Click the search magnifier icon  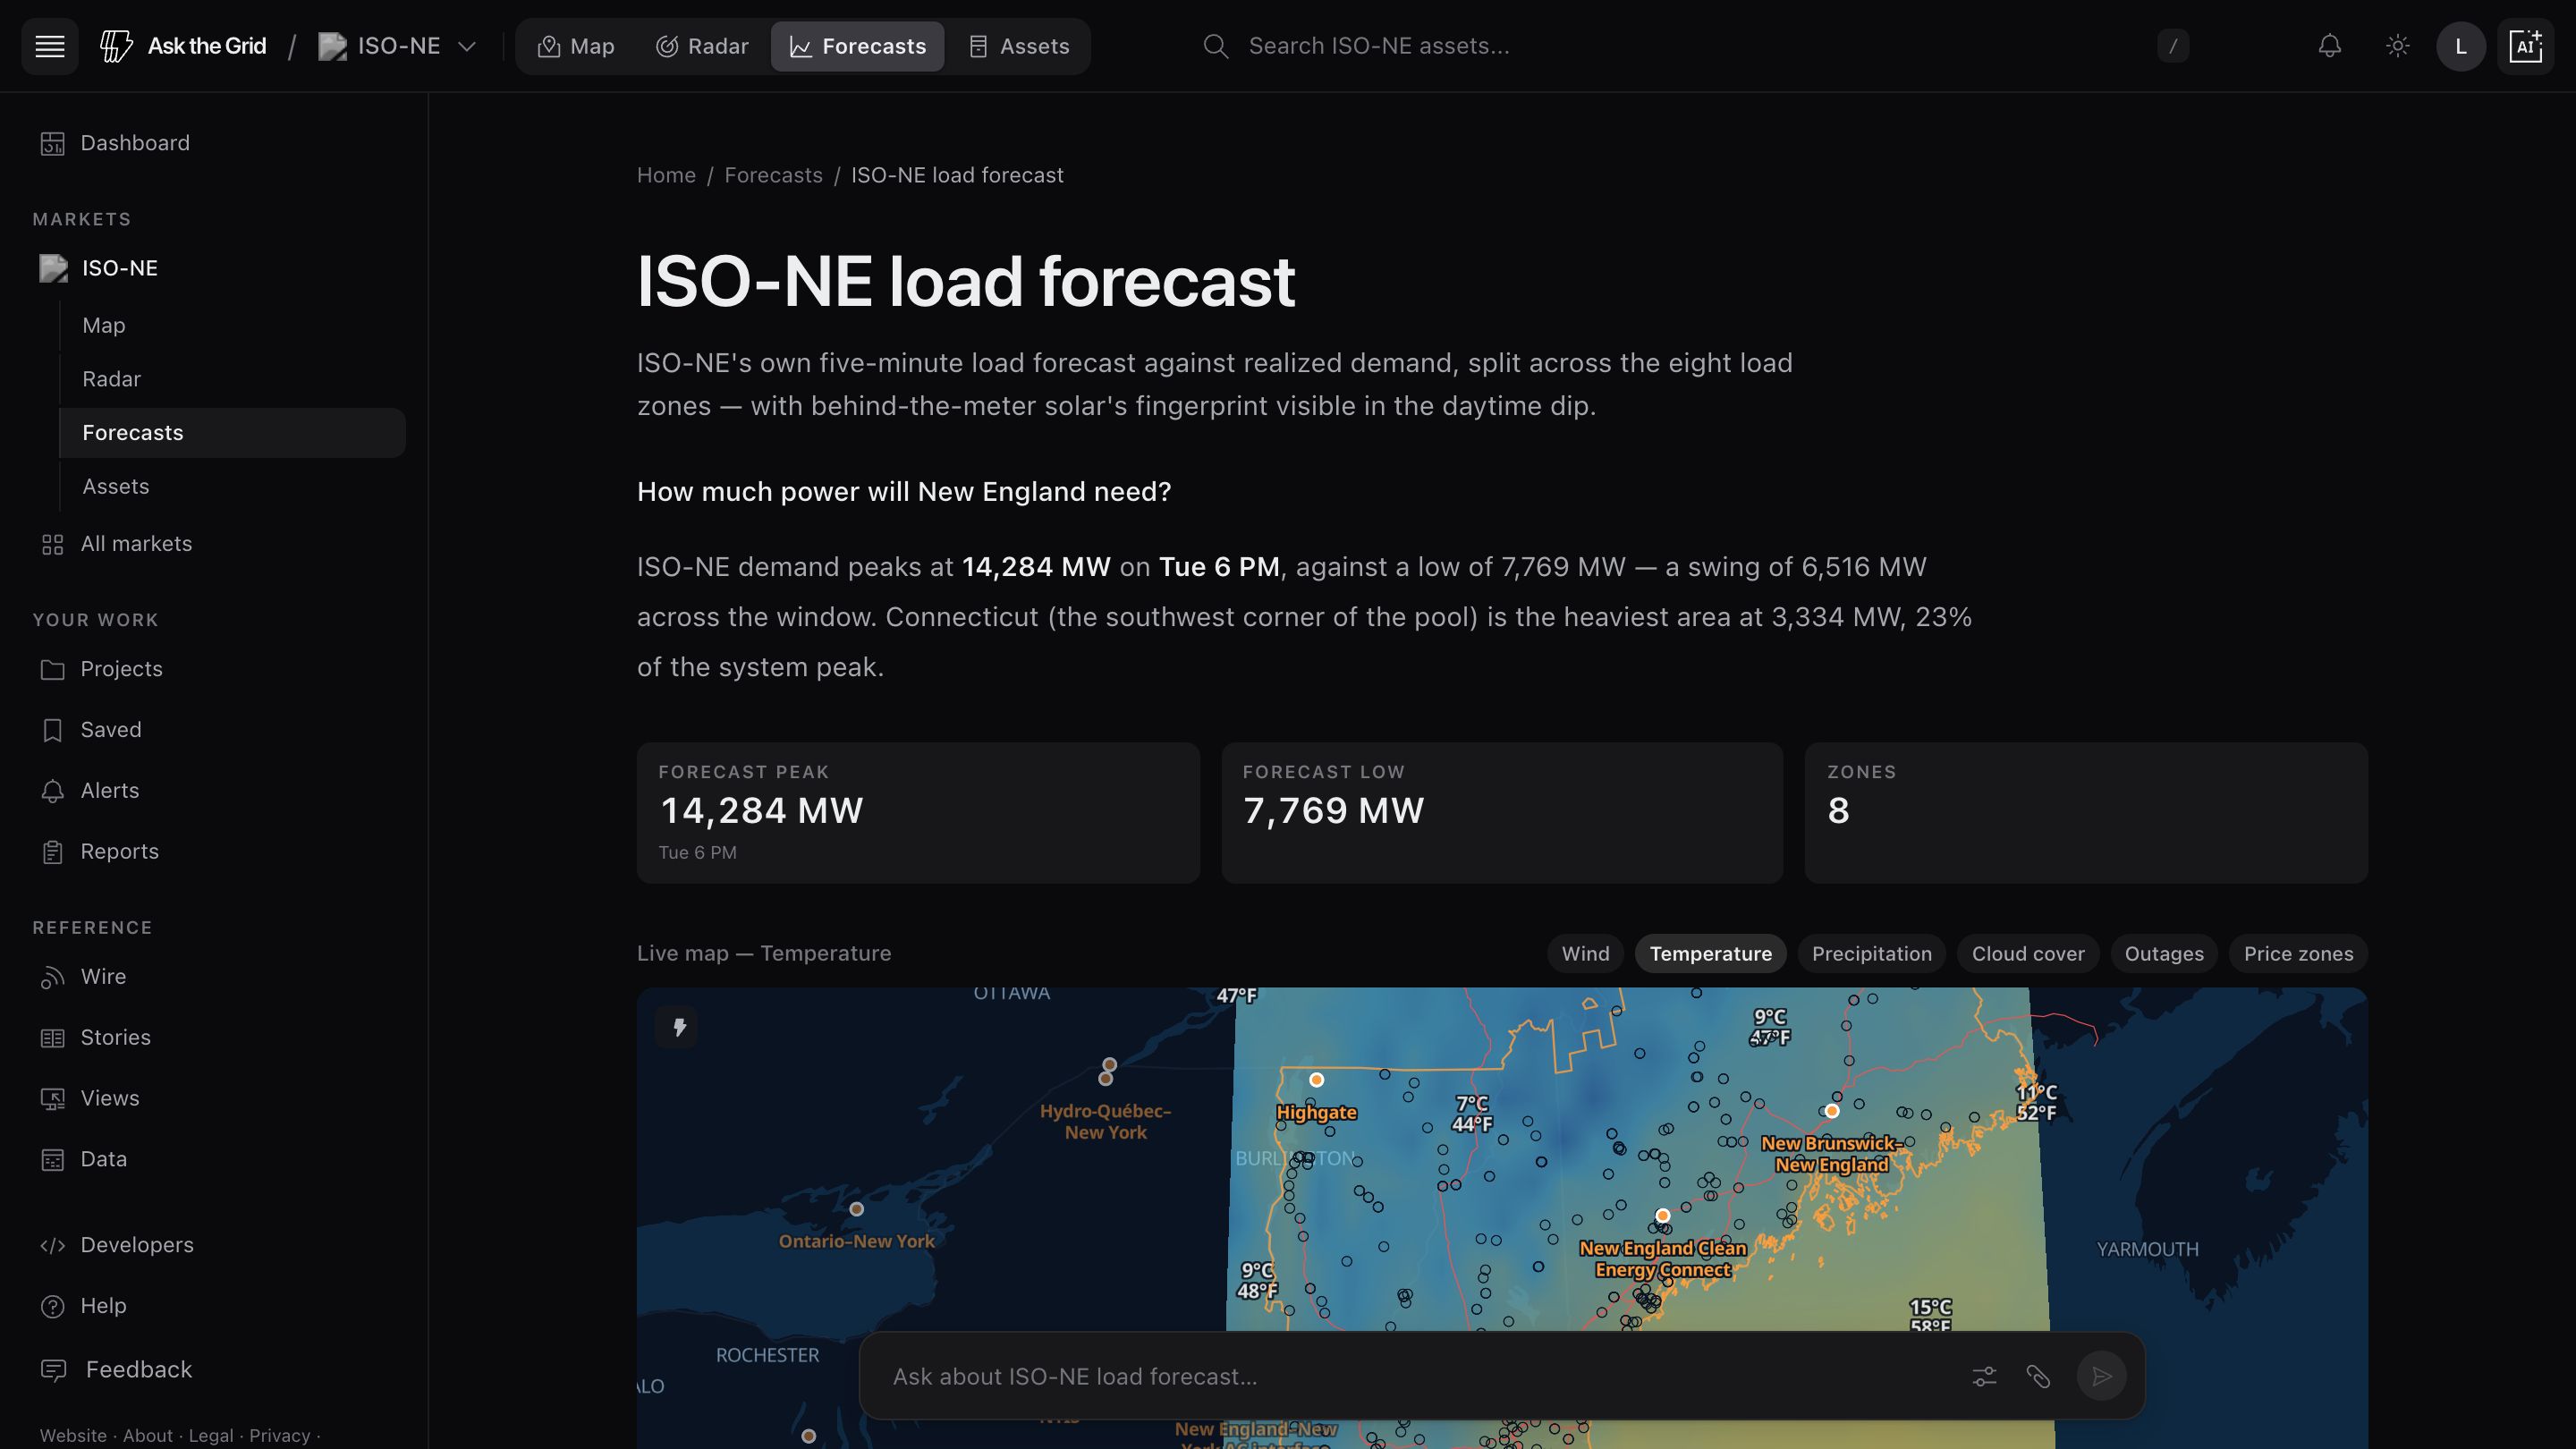point(1215,46)
